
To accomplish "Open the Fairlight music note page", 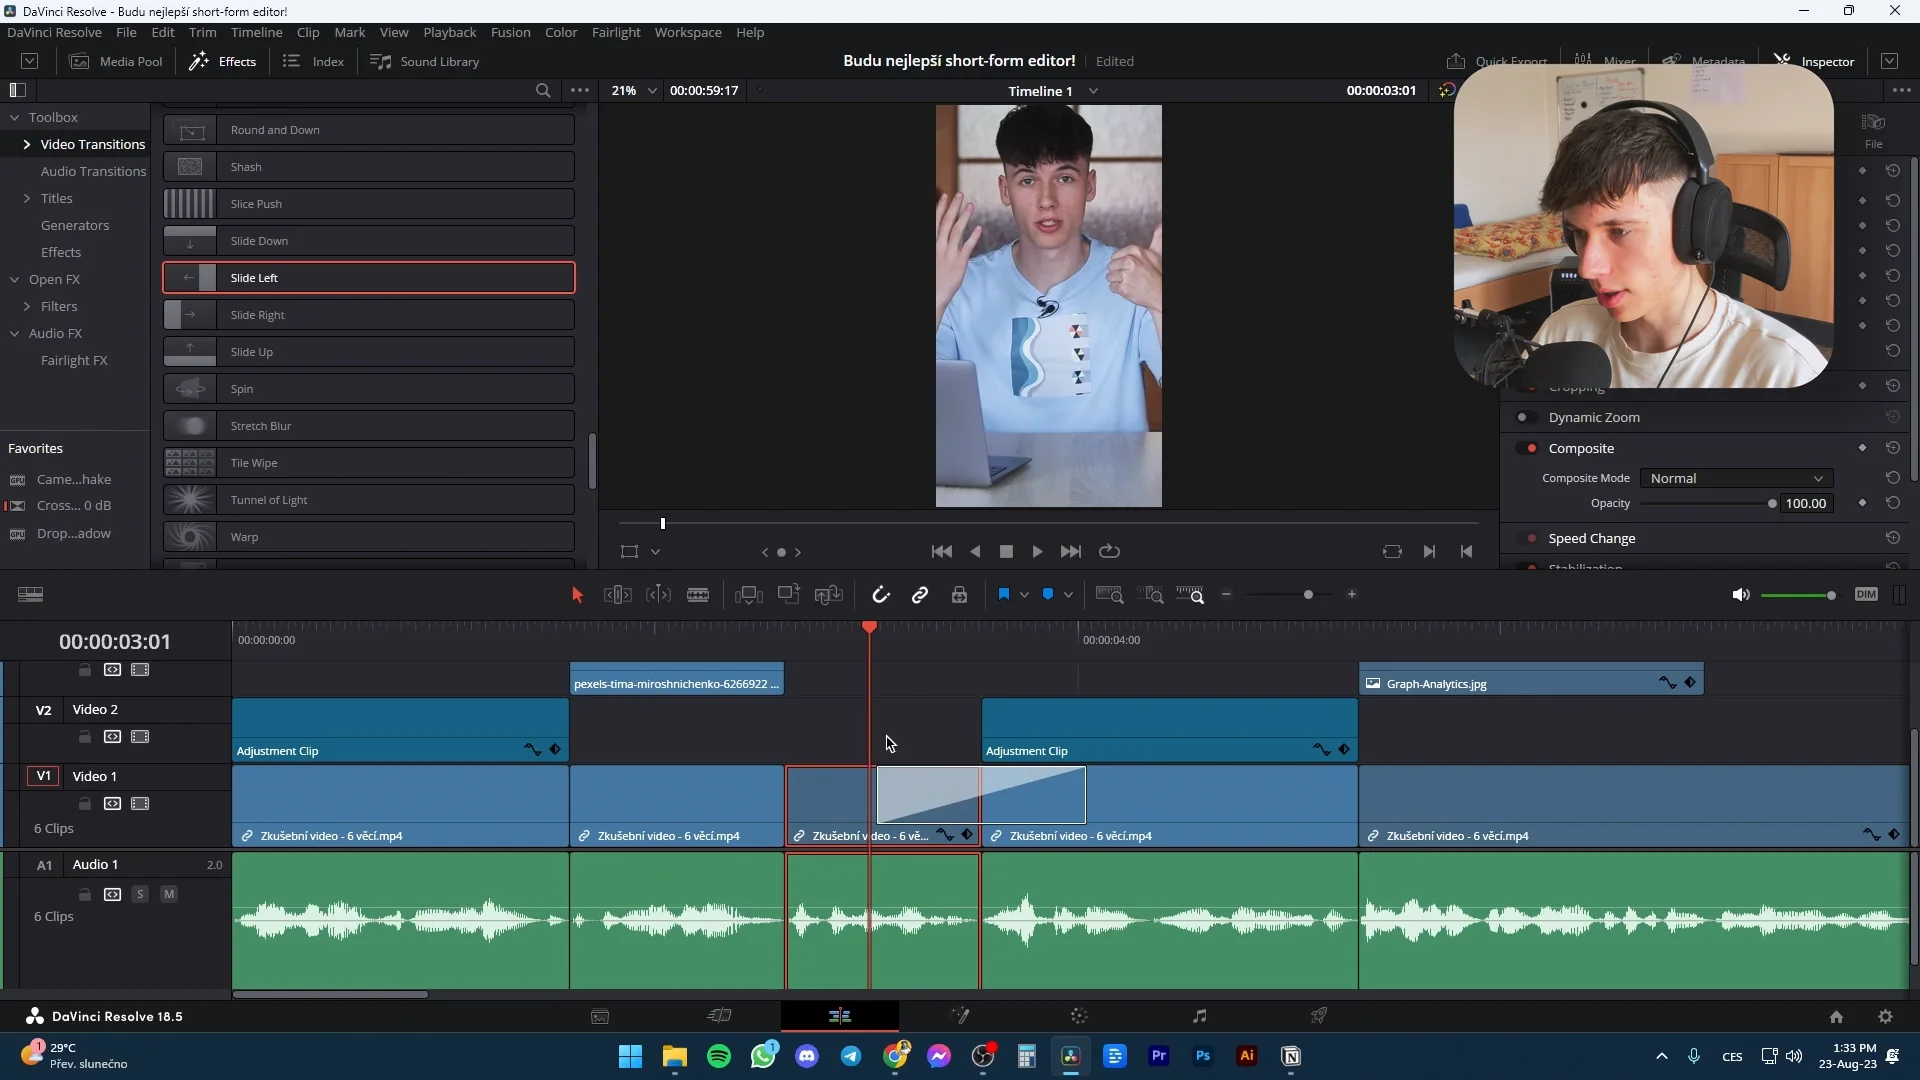I will pyautogui.click(x=1199, y=1016).
